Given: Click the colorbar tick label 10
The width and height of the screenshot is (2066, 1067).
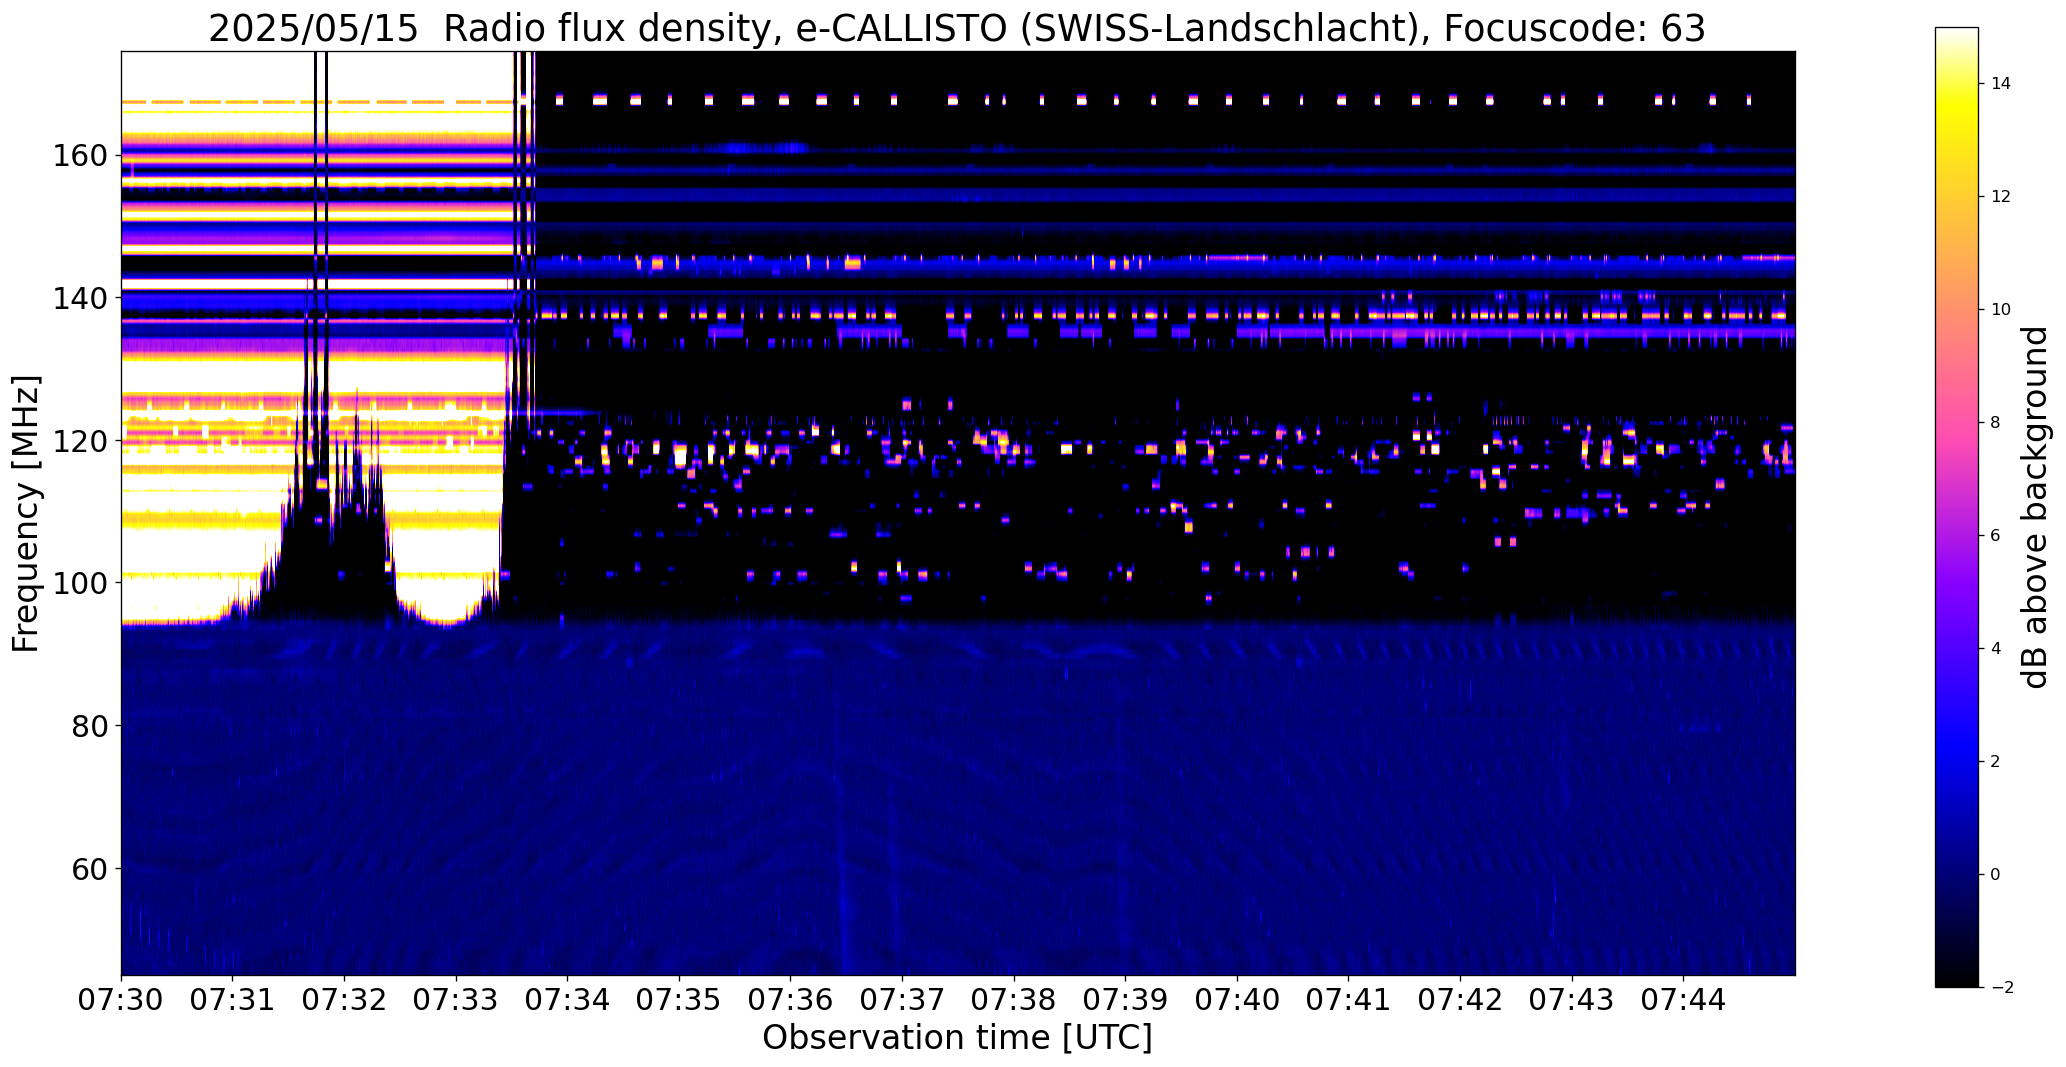Looking at the screenshot, I should click(2001, 310).
